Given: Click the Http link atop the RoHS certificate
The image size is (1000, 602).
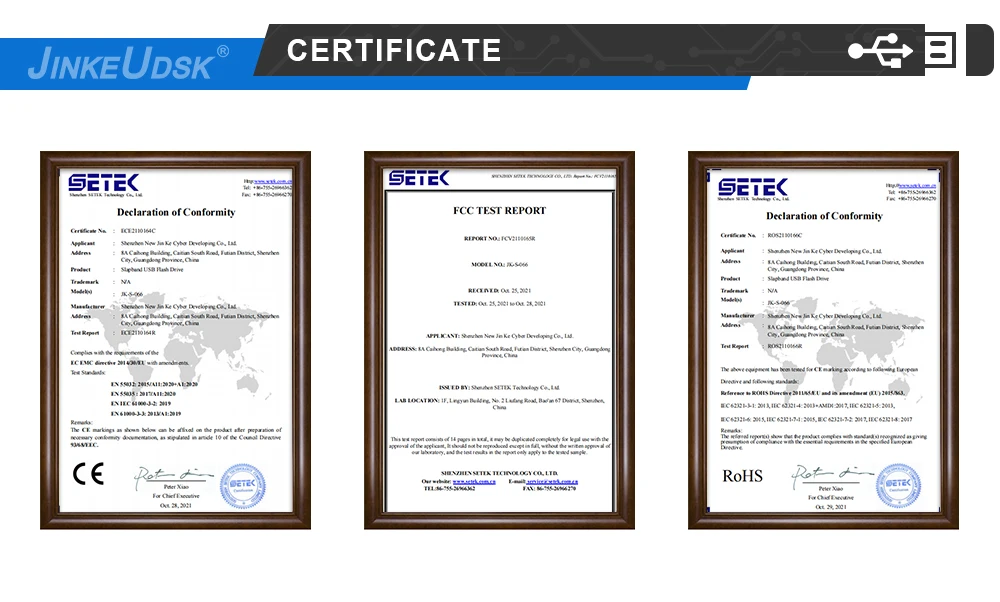Looking at the screenshot, I should pos(916,186).
